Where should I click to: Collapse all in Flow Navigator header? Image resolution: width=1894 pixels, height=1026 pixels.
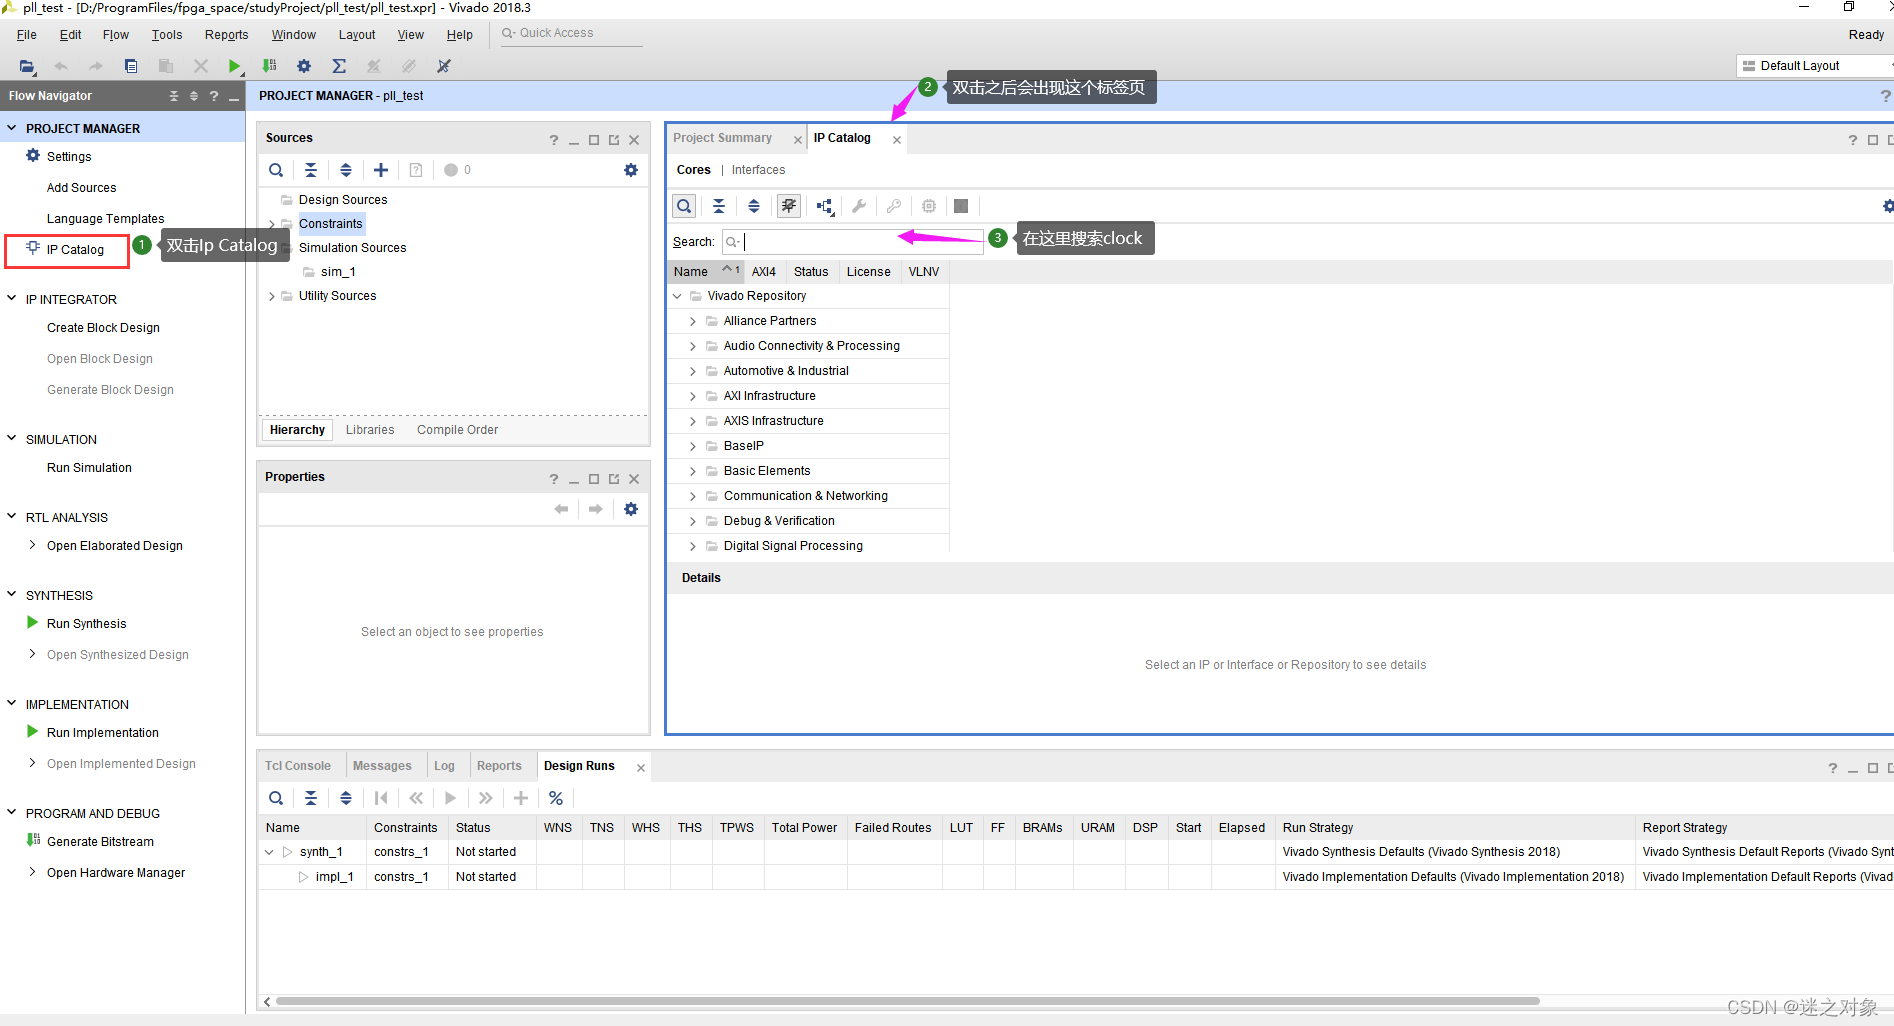174,96
